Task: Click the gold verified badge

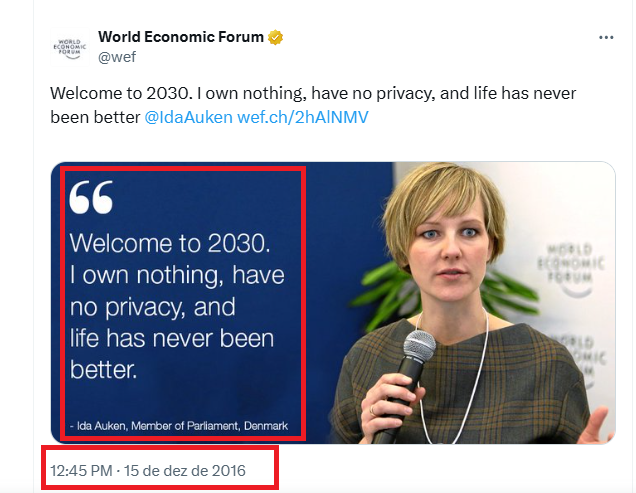Action: tap(275, 37)
